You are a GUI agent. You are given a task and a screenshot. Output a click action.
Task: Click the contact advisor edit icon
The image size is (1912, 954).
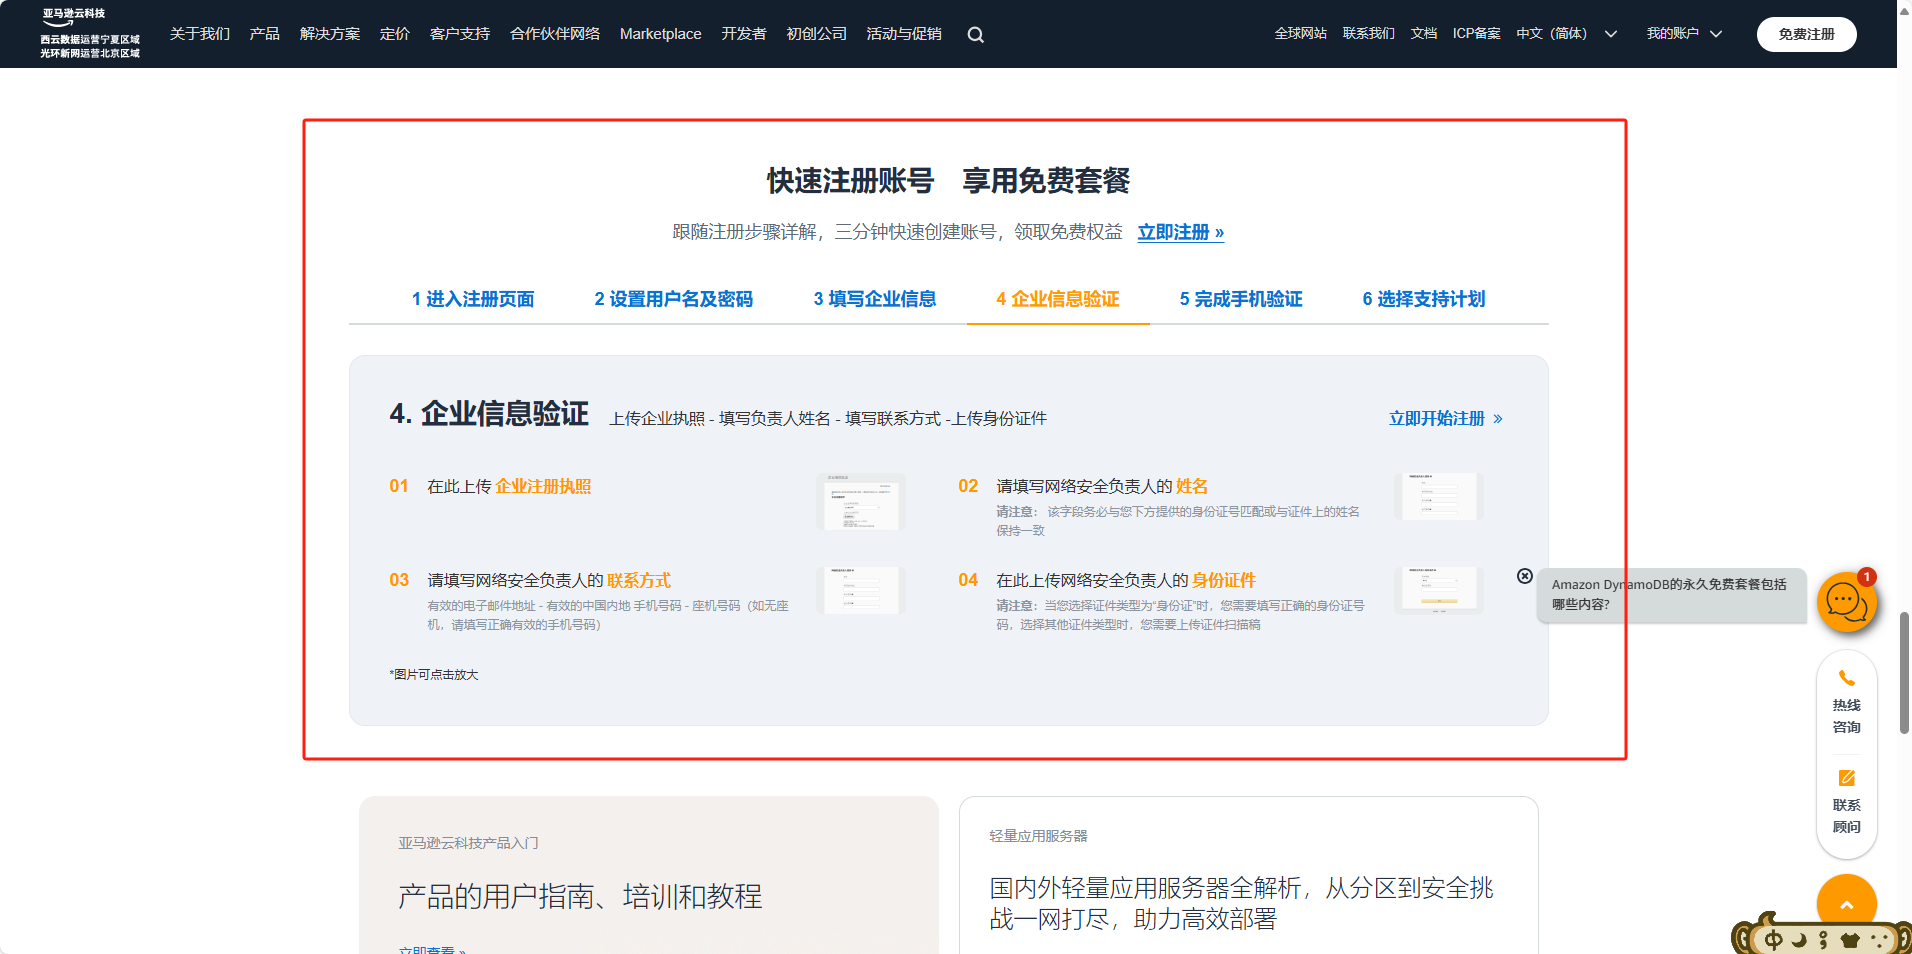click(1846, 778)
